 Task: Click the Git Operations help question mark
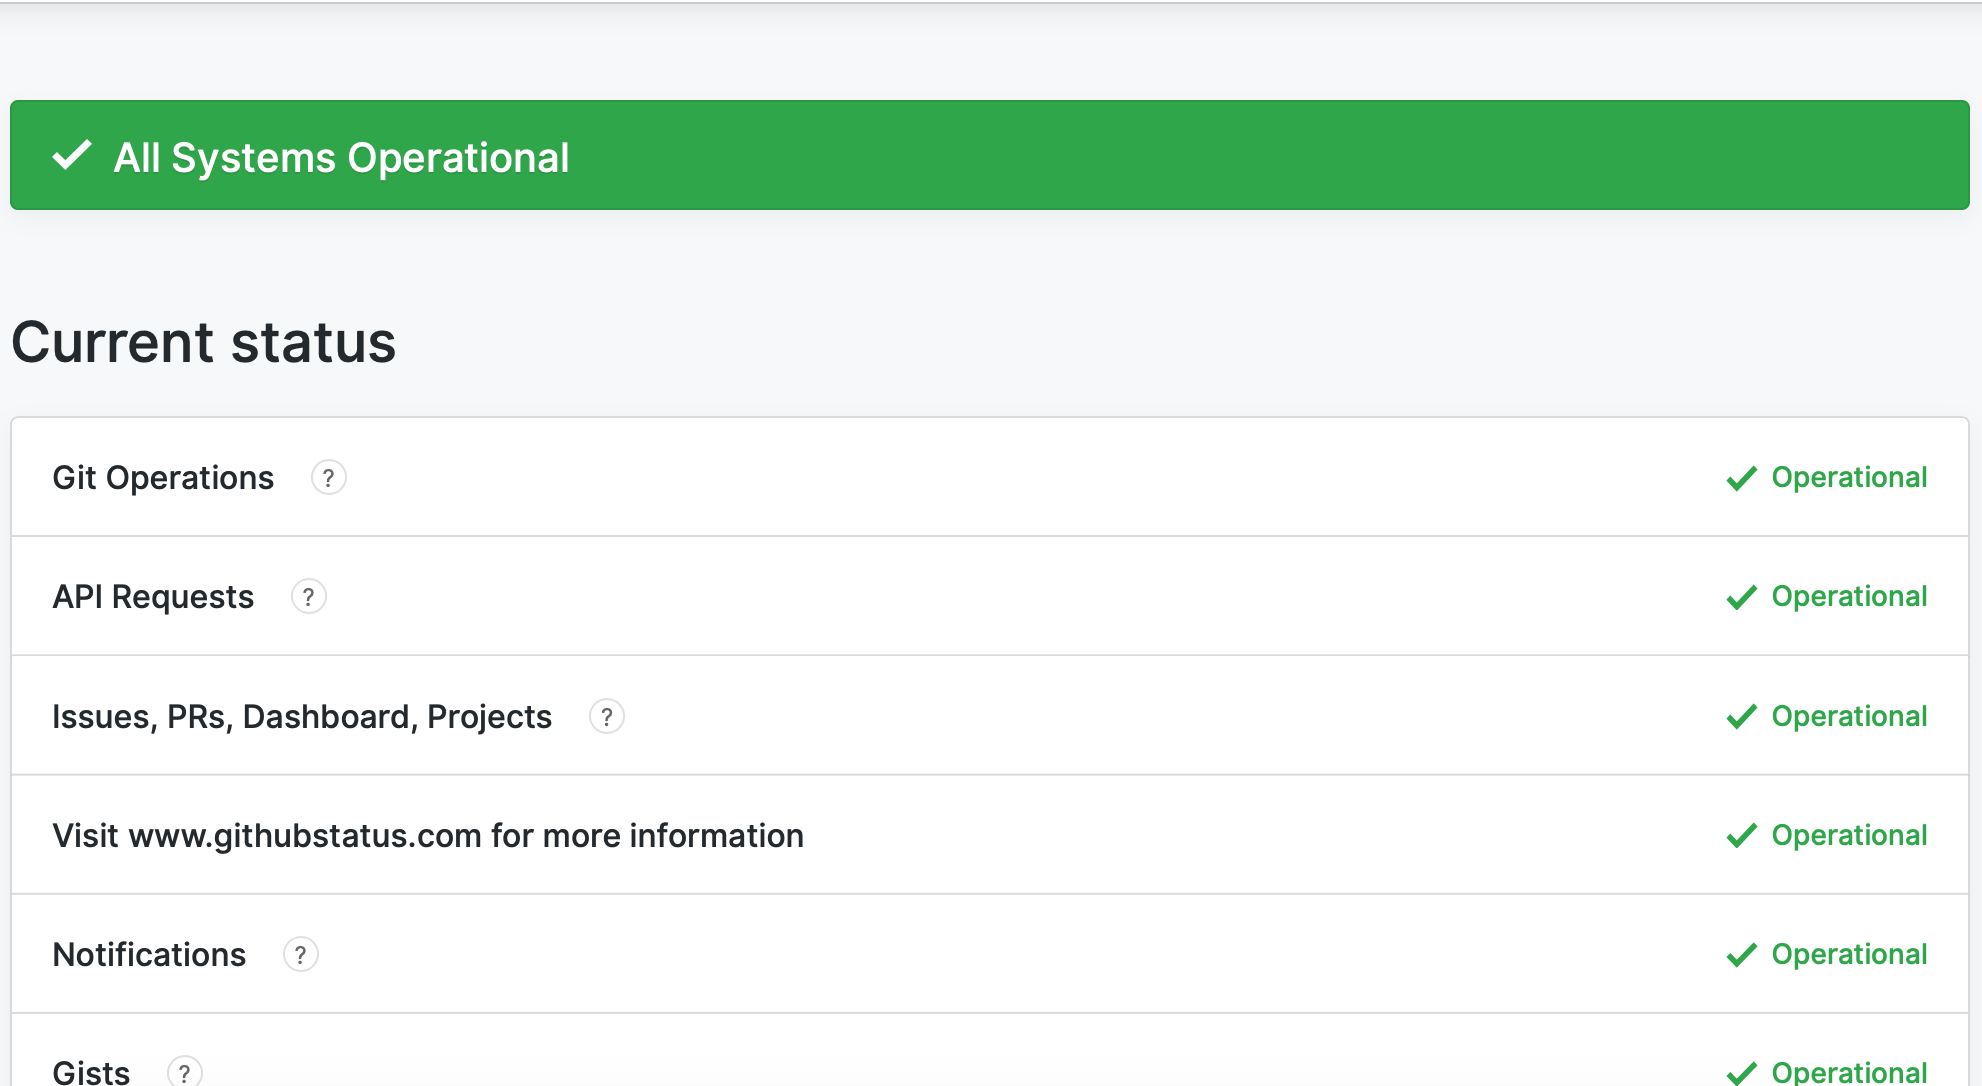[x=328, y=478]
